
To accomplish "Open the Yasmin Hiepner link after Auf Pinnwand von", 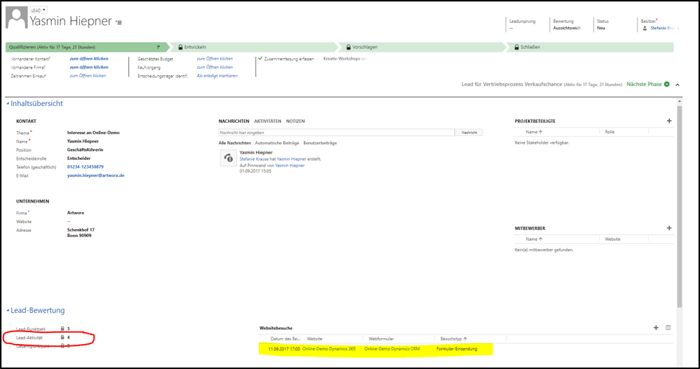I will tap(290, 165).
